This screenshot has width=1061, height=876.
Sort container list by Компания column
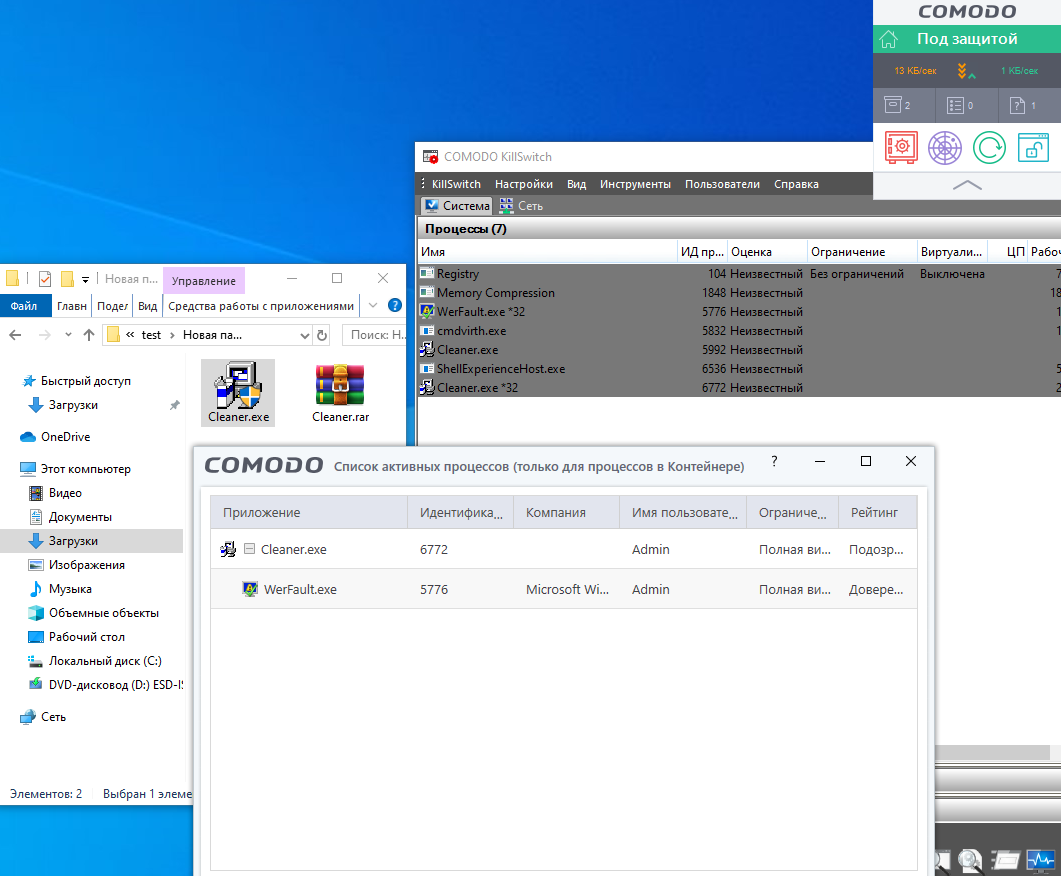(566, 512)
